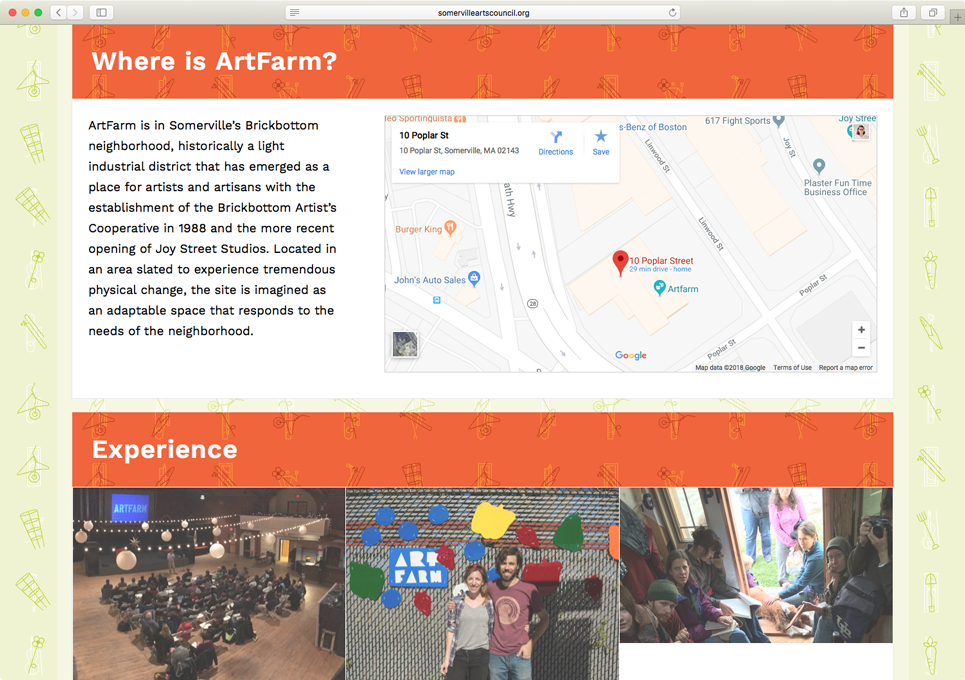965x680 pixels.
Task: Zoom in on the map with the plus icon
Action: click(860, 329)
